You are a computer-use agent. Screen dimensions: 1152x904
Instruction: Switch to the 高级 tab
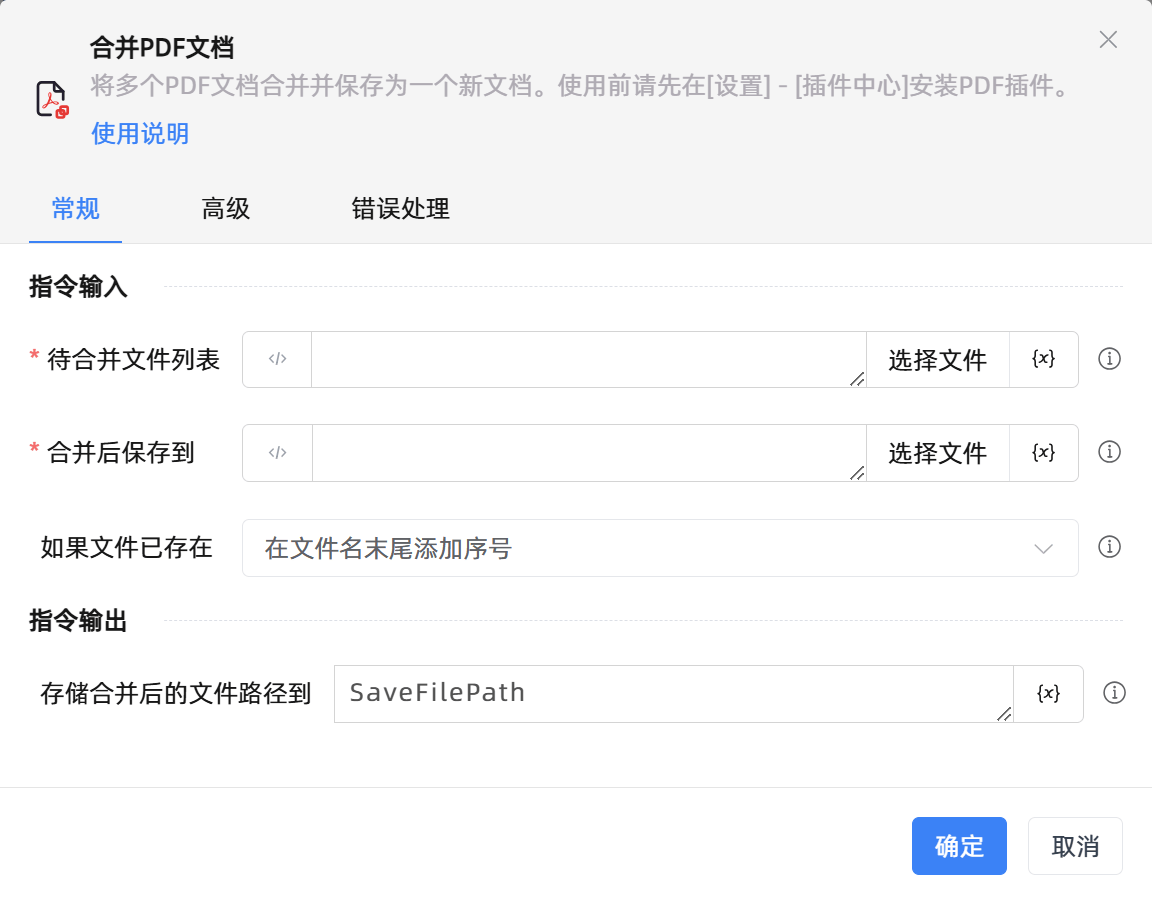coord(226,209)
